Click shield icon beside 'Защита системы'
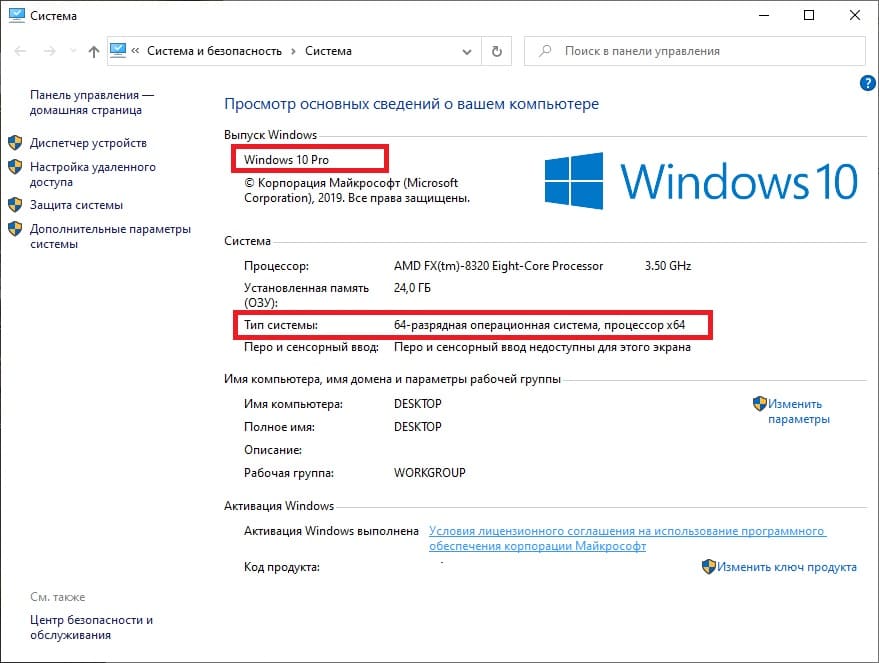The image size is (879, 663). (15, 205)
